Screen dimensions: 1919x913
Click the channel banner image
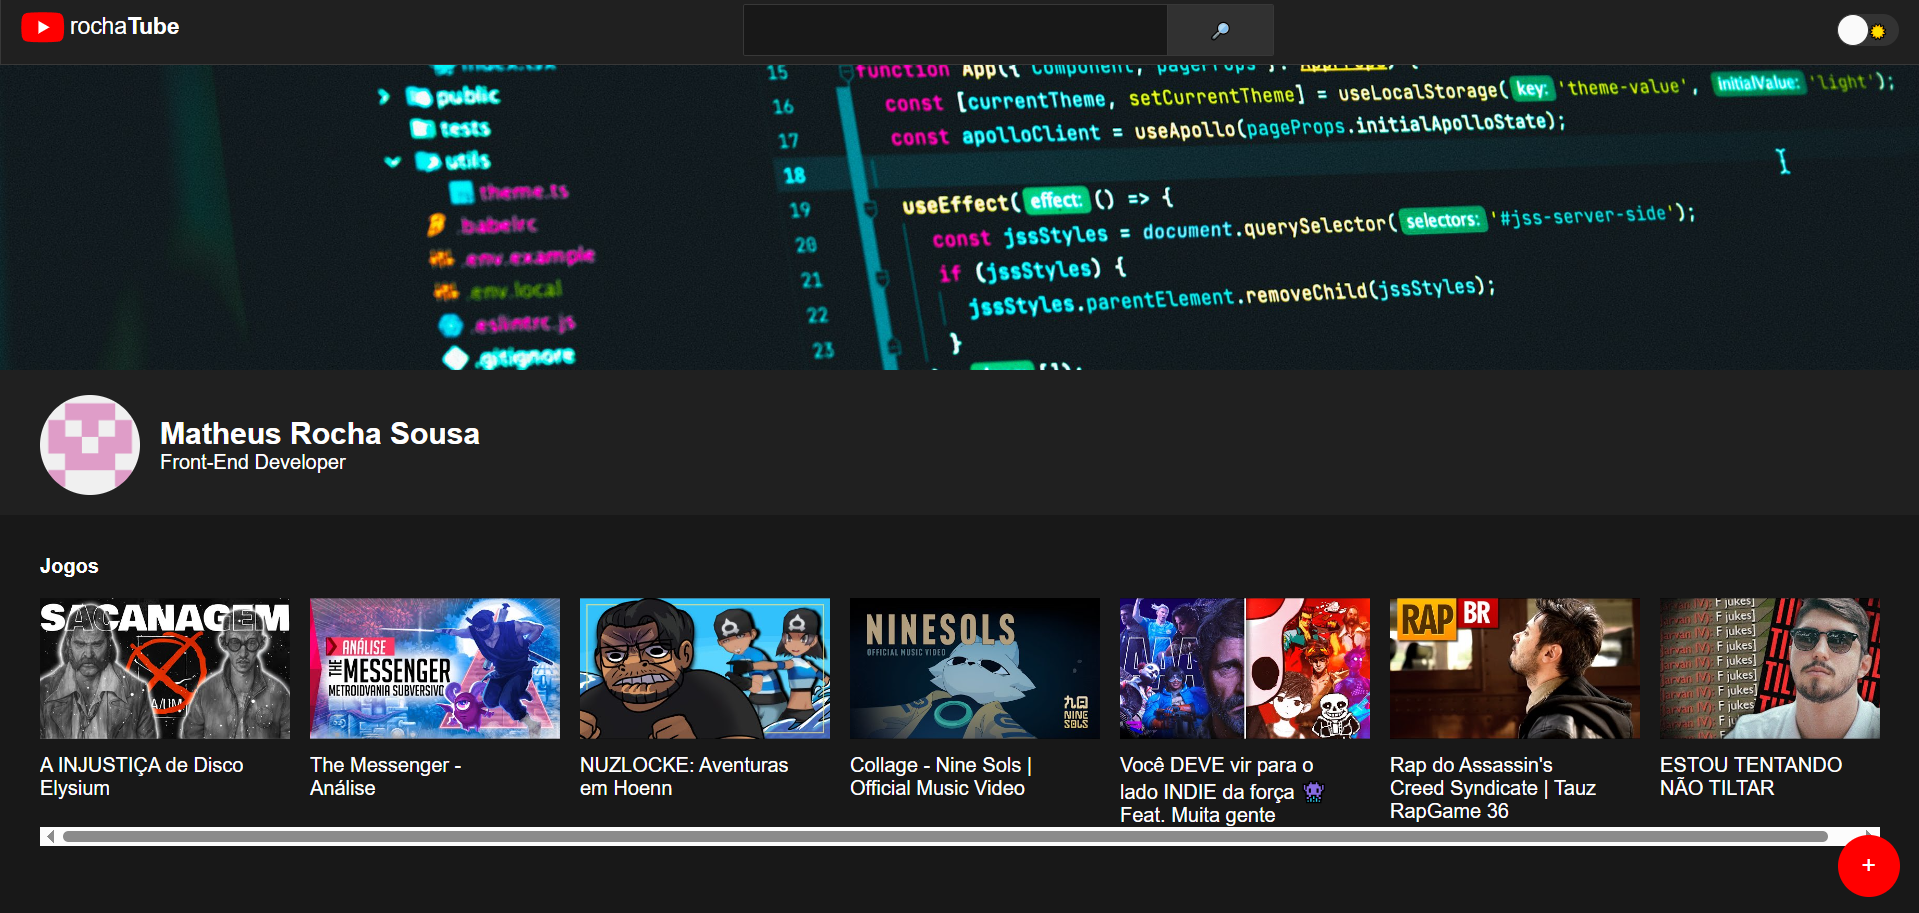tap(960, 213)
